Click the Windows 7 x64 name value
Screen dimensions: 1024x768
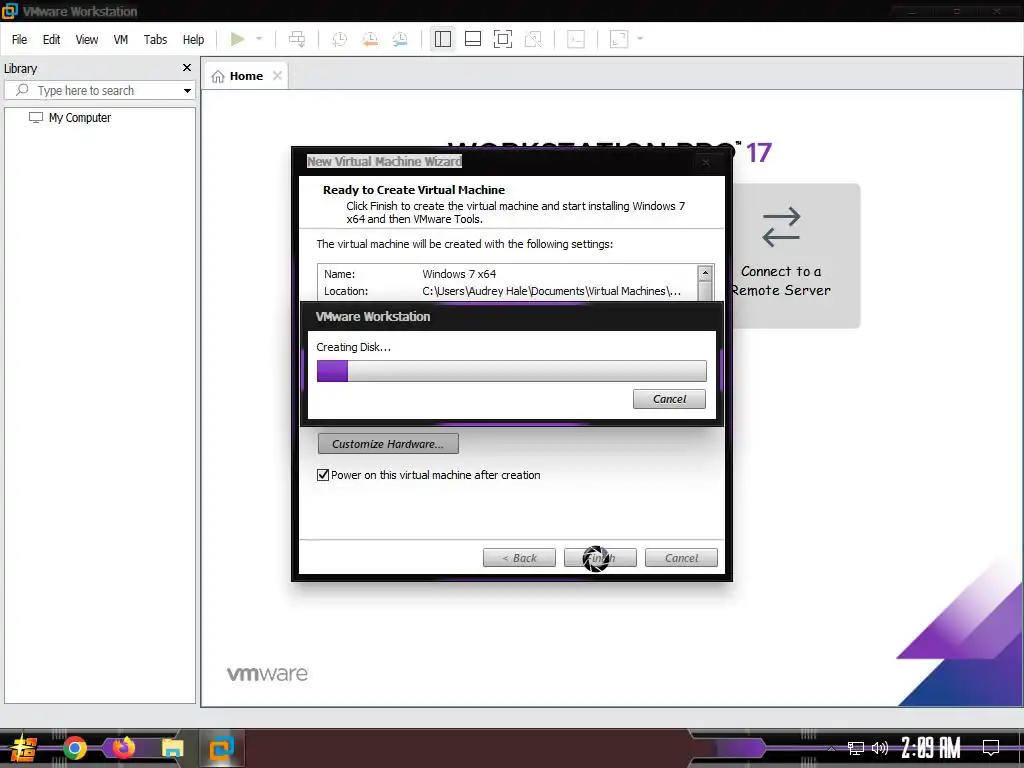pos(459,274)
